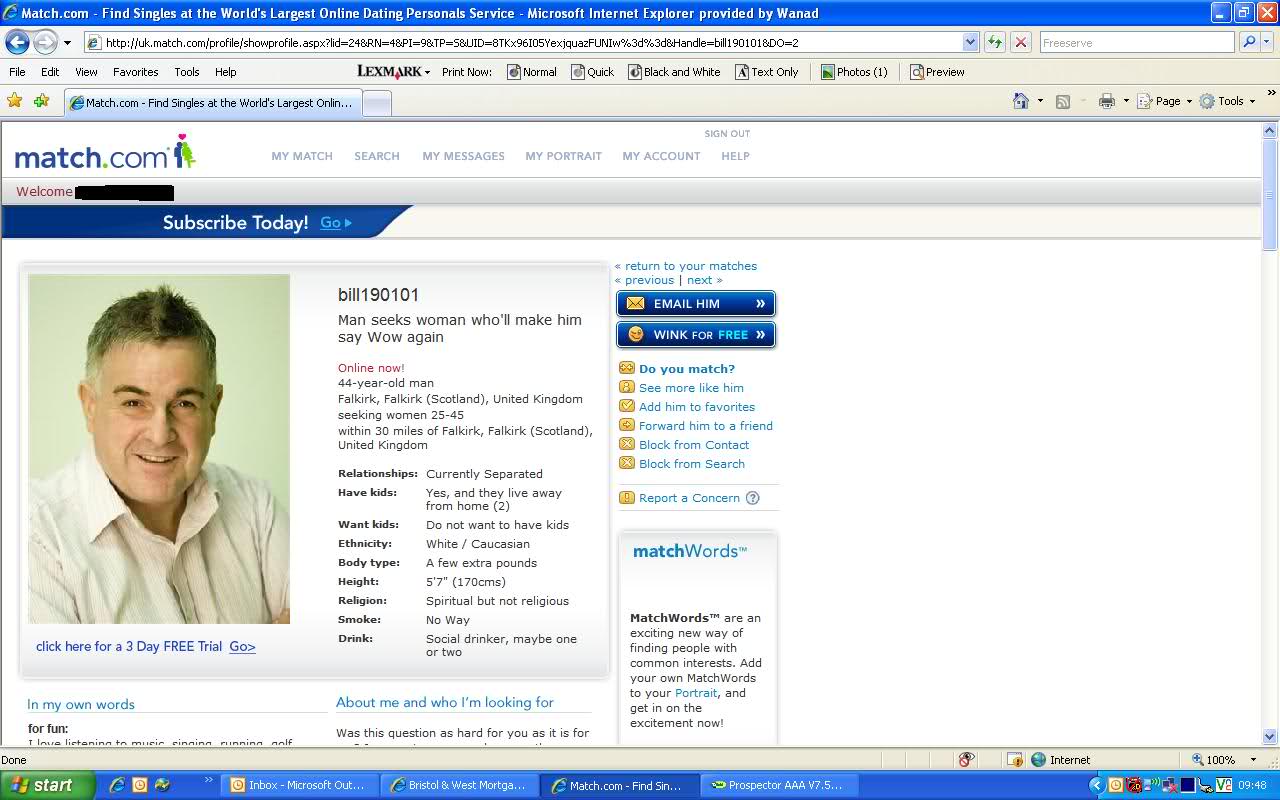Screen dimensions: 1280x800
Task: Select the Match.com browser tab
Action: coord(211,102)
